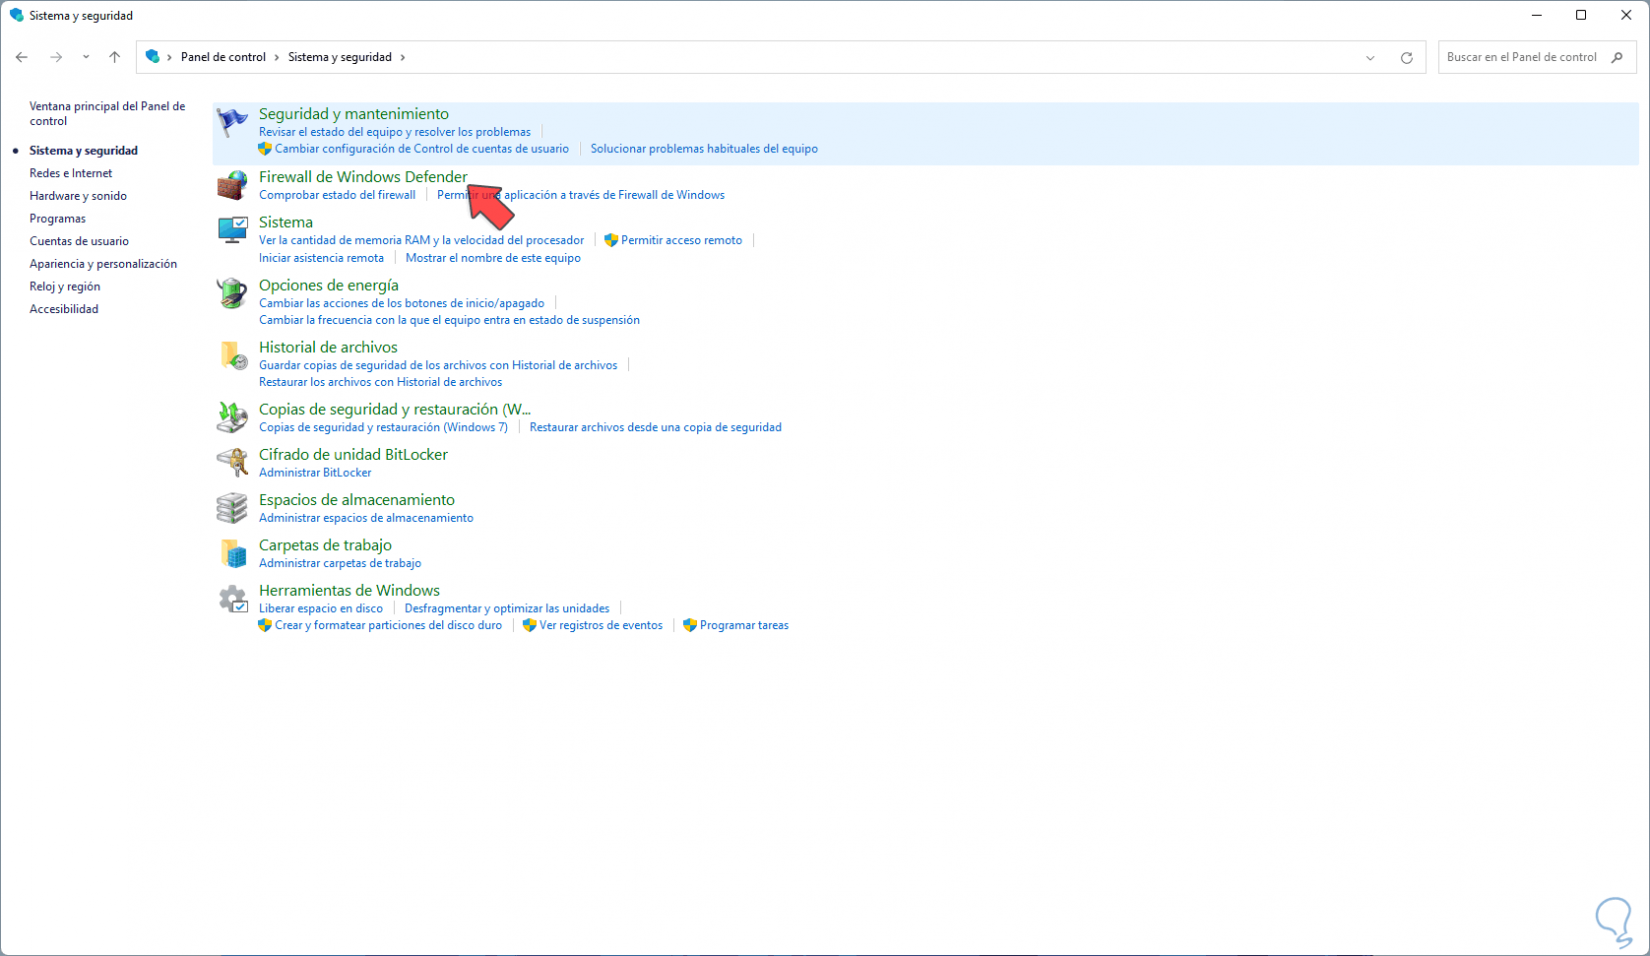Image resolution: width=1650 pixels, height=956 pixels.
Task: Click Cambiar las acciones de los botones link
Action: [402, 303]
